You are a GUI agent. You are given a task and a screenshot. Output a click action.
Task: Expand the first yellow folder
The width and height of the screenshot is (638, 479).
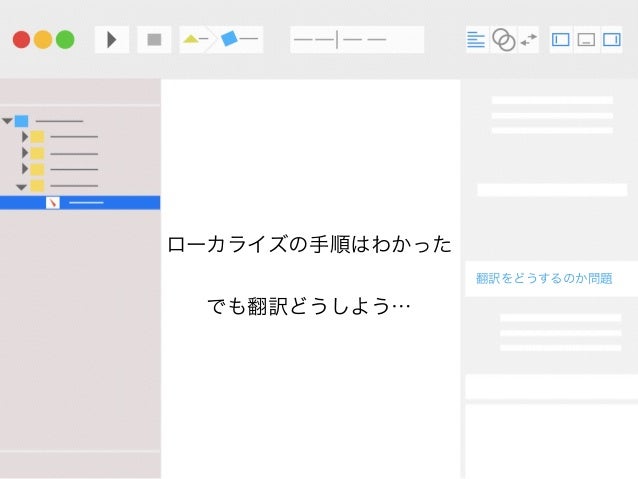(x=25, y=137)
